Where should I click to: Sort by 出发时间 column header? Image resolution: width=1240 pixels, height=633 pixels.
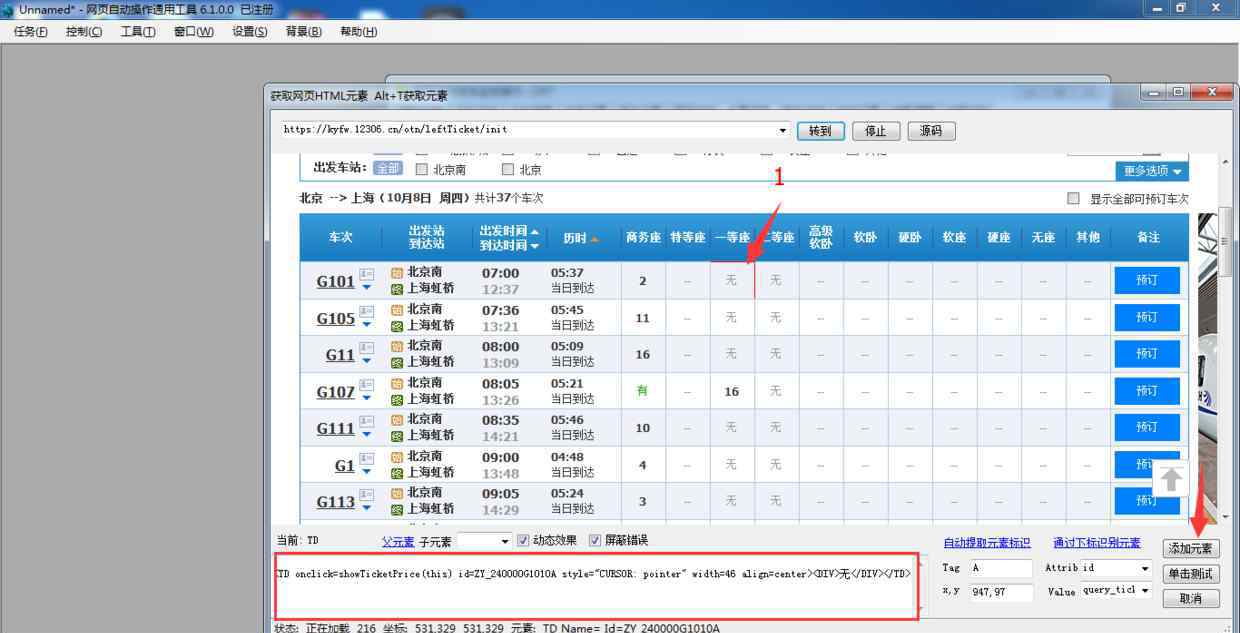(509, 231)
